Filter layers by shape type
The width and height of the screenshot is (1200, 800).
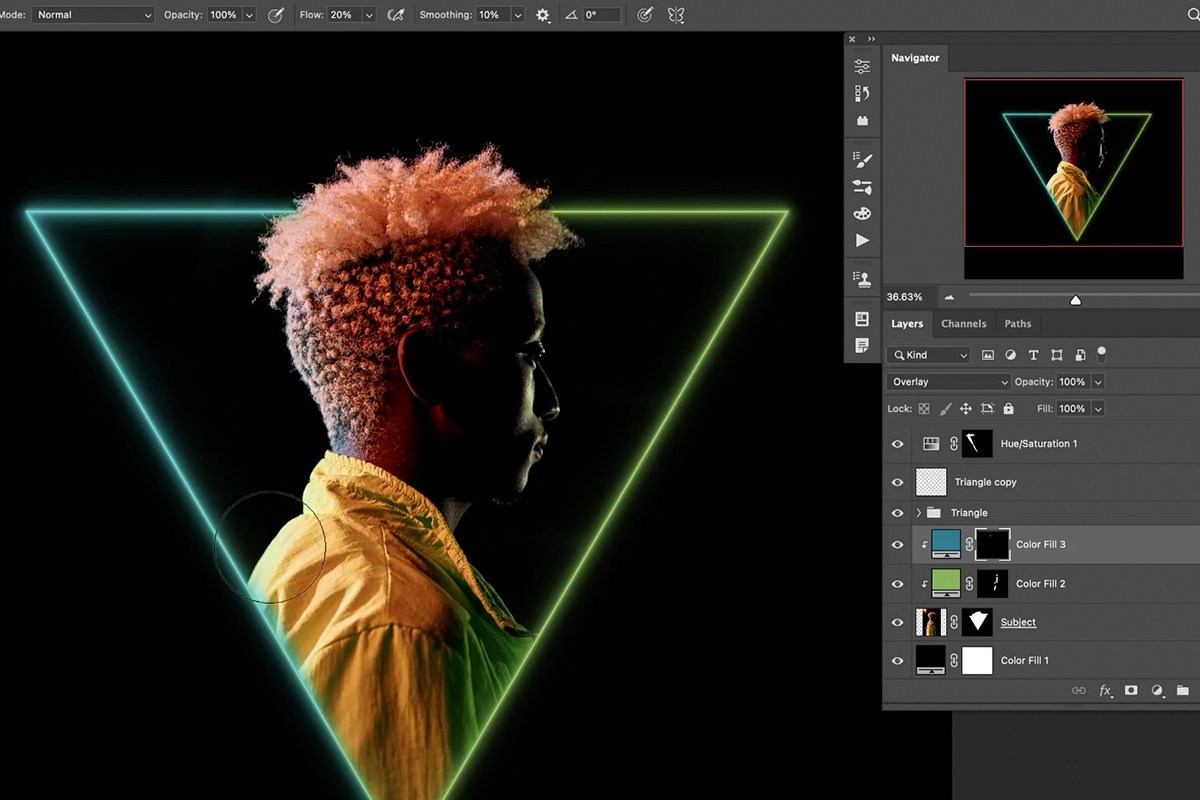tap(1056, 355)
